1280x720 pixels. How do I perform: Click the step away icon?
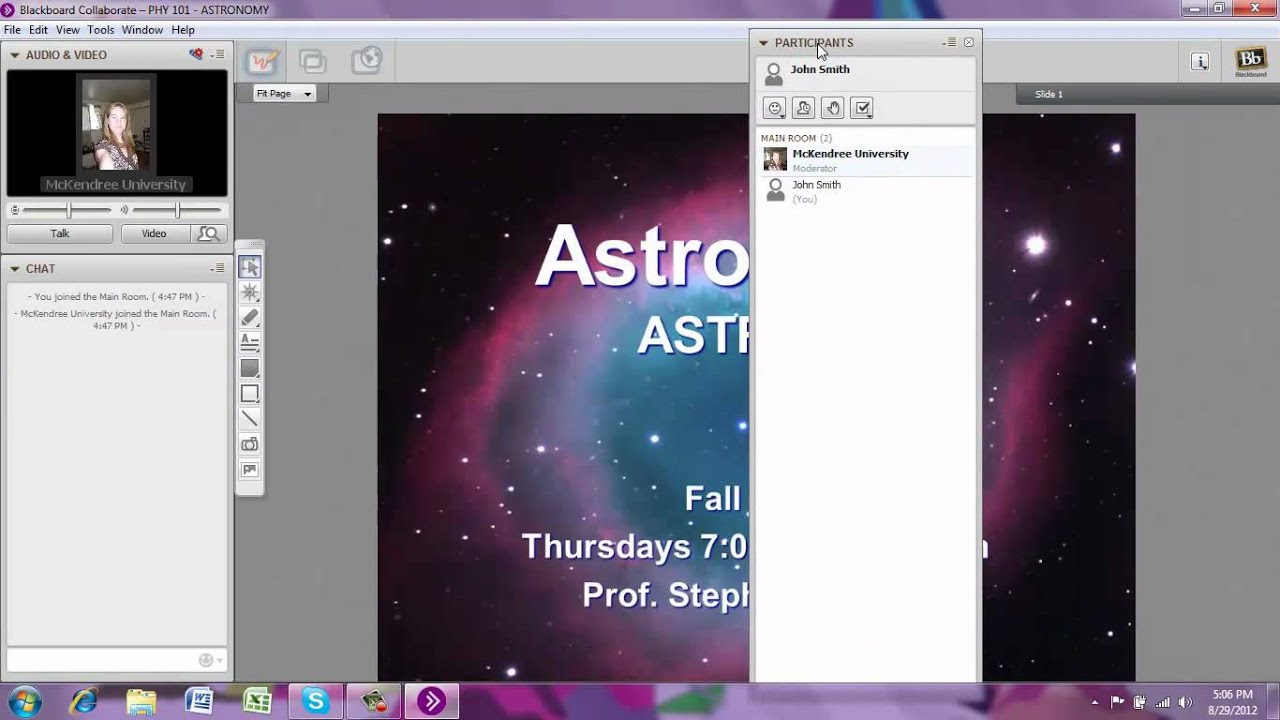tap(804, 108)
